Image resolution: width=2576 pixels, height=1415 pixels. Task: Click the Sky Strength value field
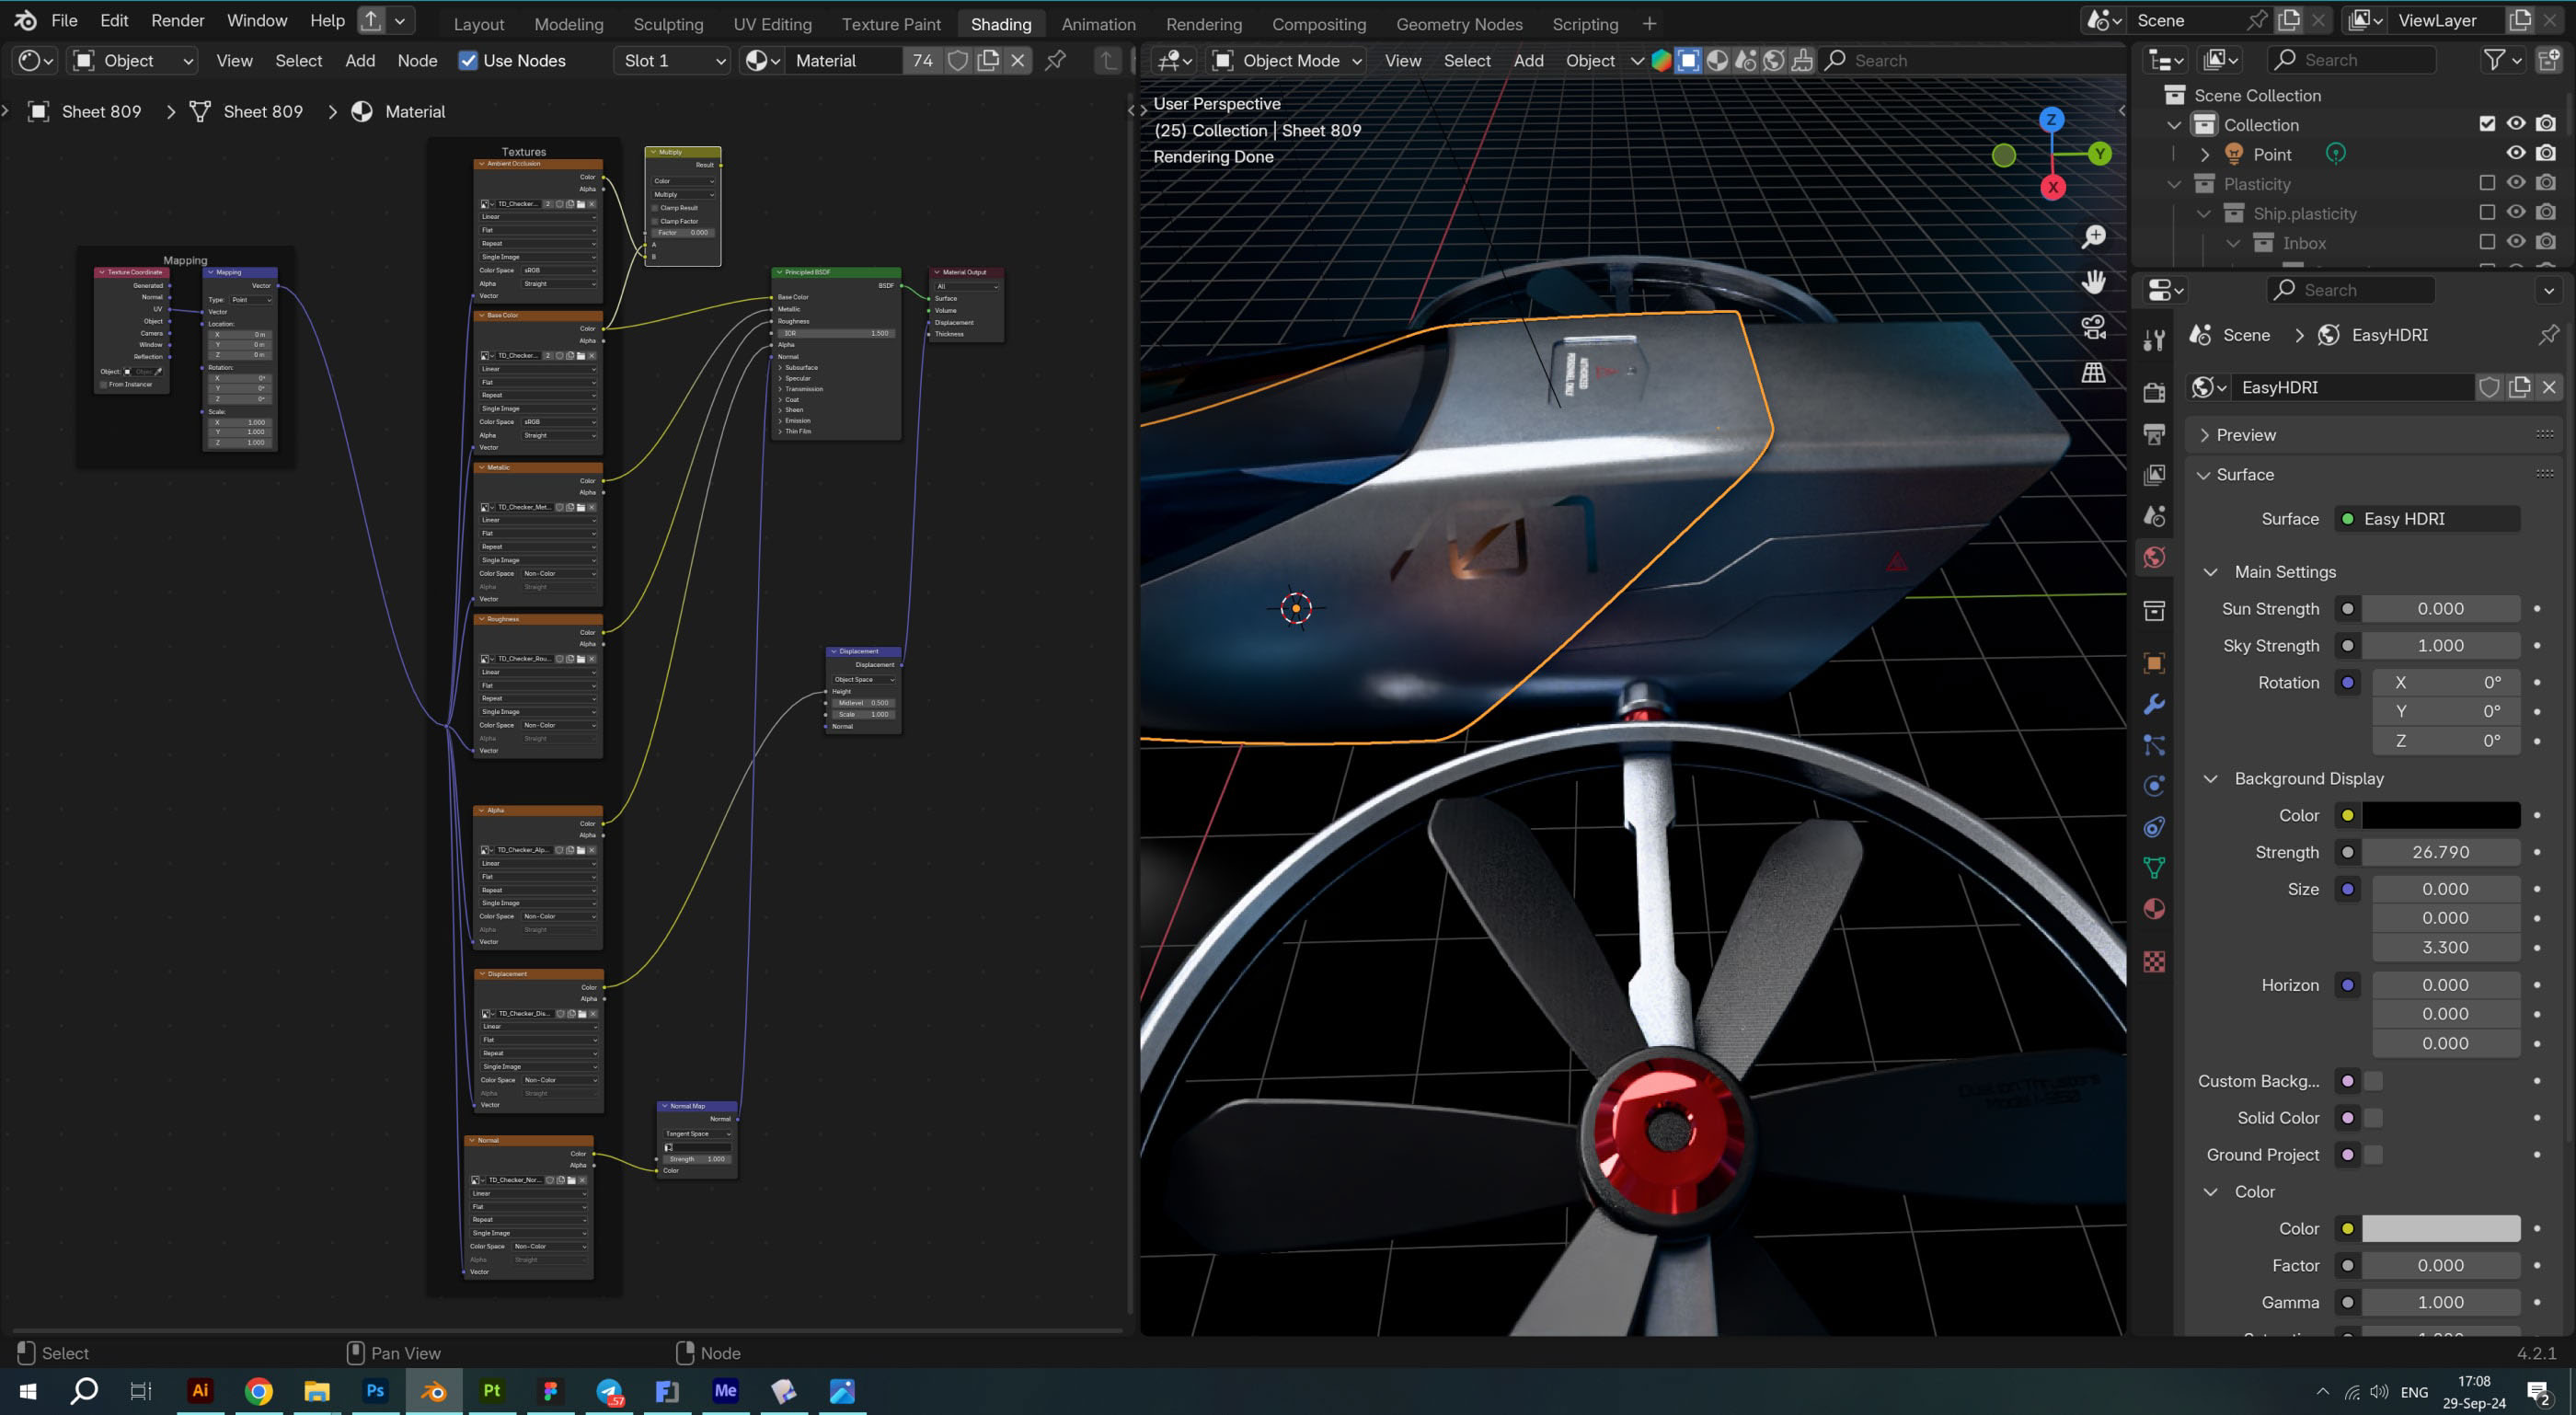[2440, 646]
